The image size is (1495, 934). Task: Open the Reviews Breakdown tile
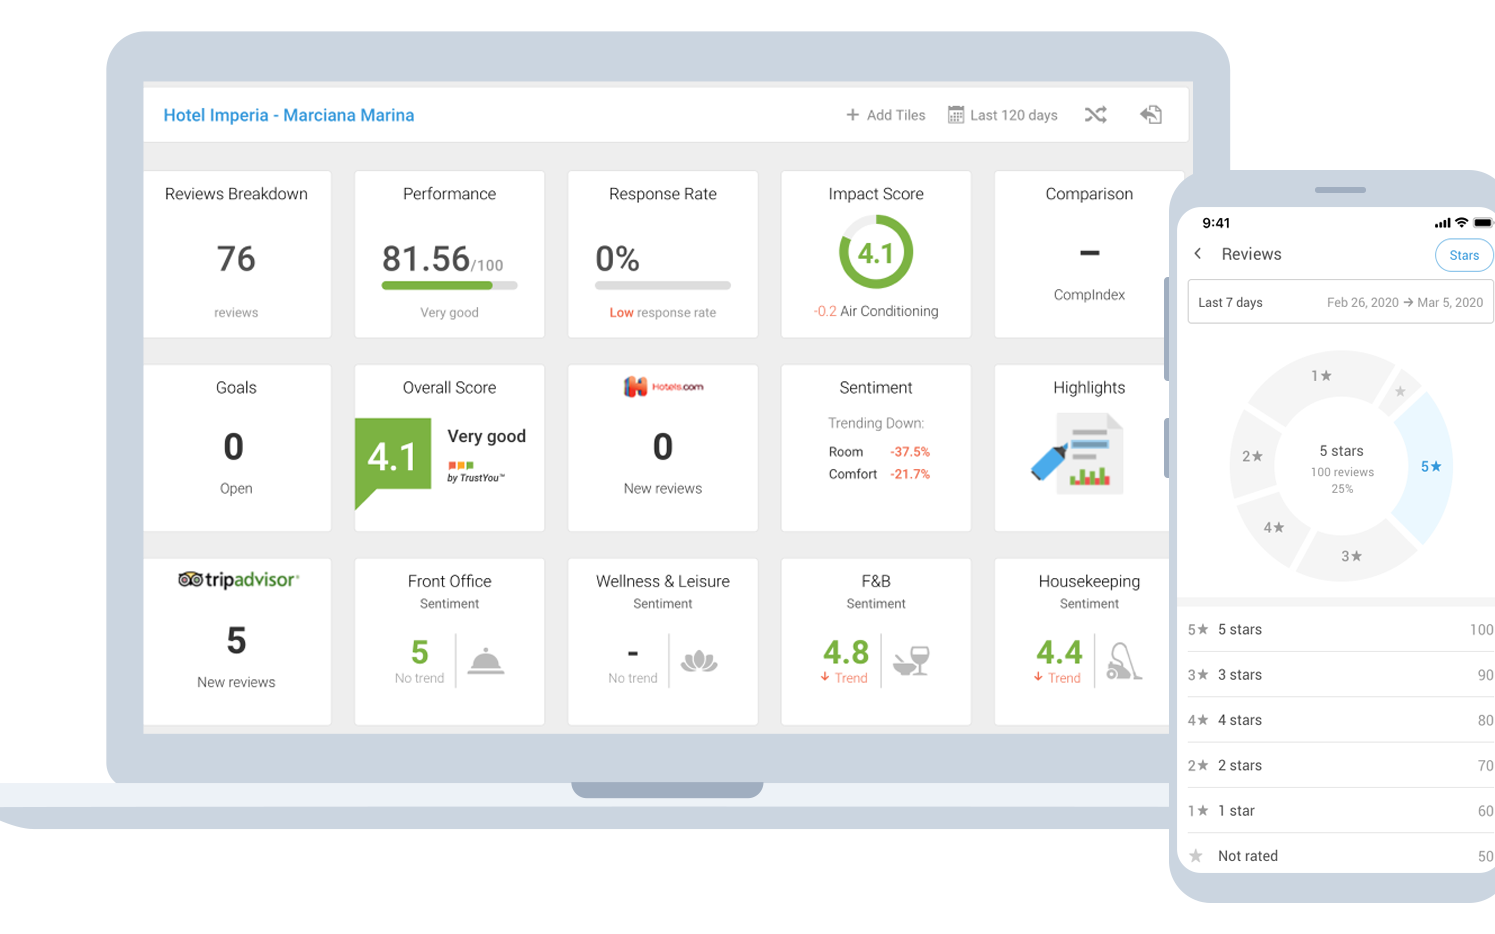tap(237, 254)
